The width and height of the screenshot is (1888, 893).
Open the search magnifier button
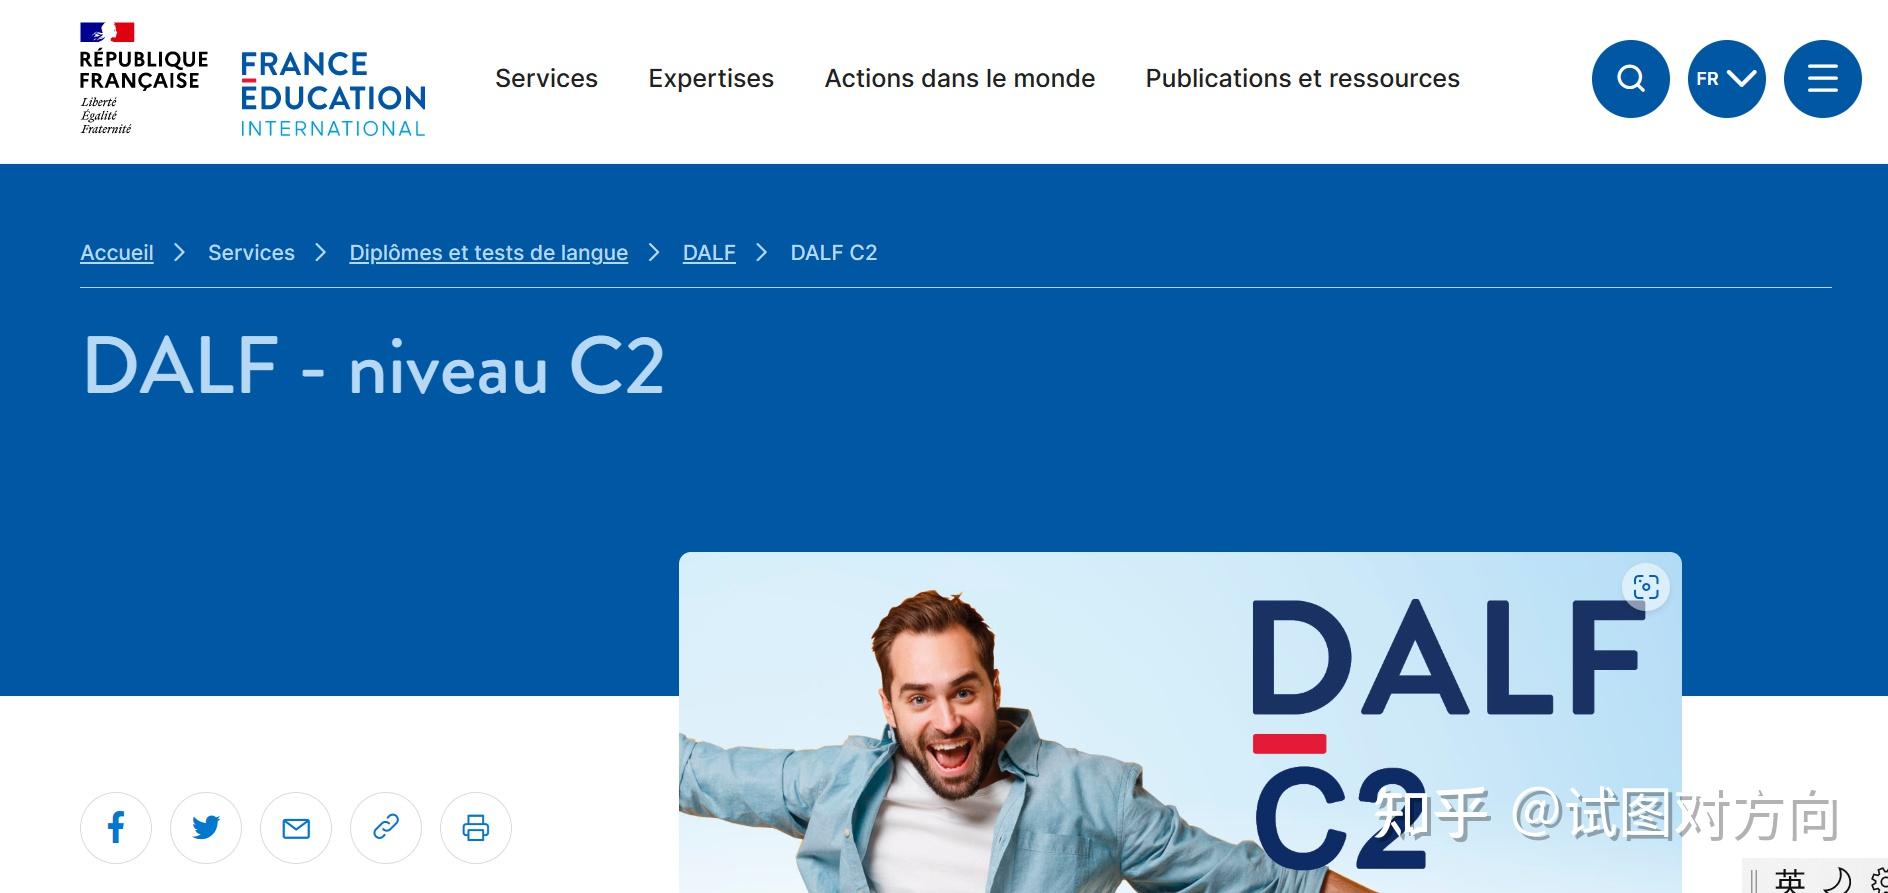(1630, 79)
